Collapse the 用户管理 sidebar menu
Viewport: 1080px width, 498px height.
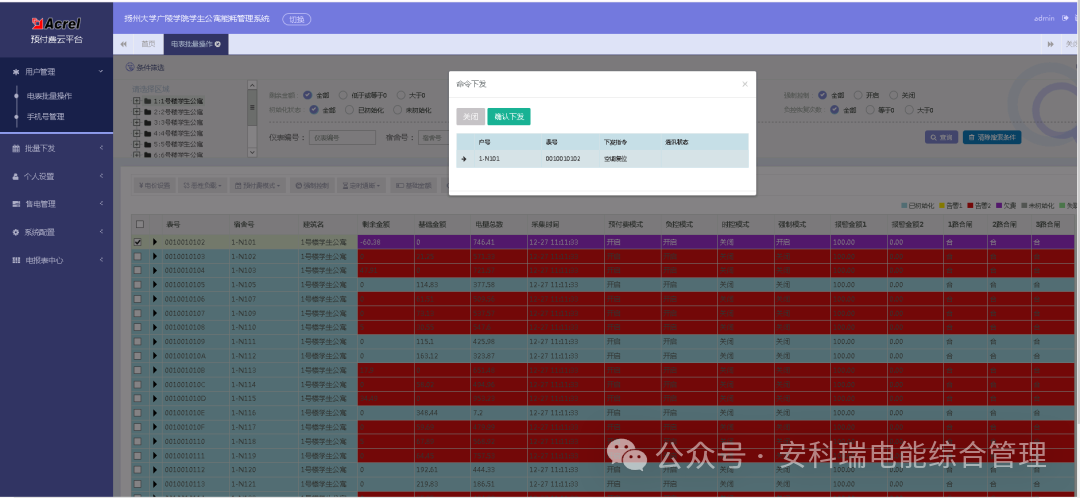(x=100, y=72)
